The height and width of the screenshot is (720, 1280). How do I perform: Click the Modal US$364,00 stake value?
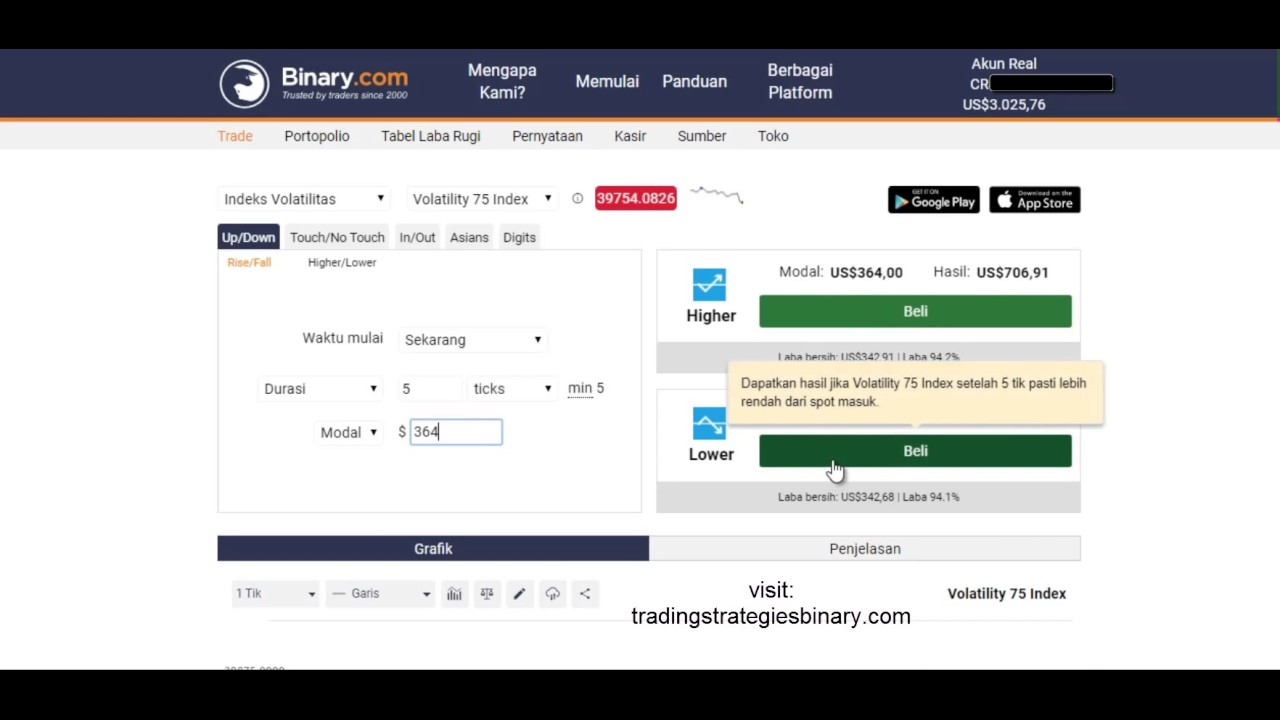866,272
